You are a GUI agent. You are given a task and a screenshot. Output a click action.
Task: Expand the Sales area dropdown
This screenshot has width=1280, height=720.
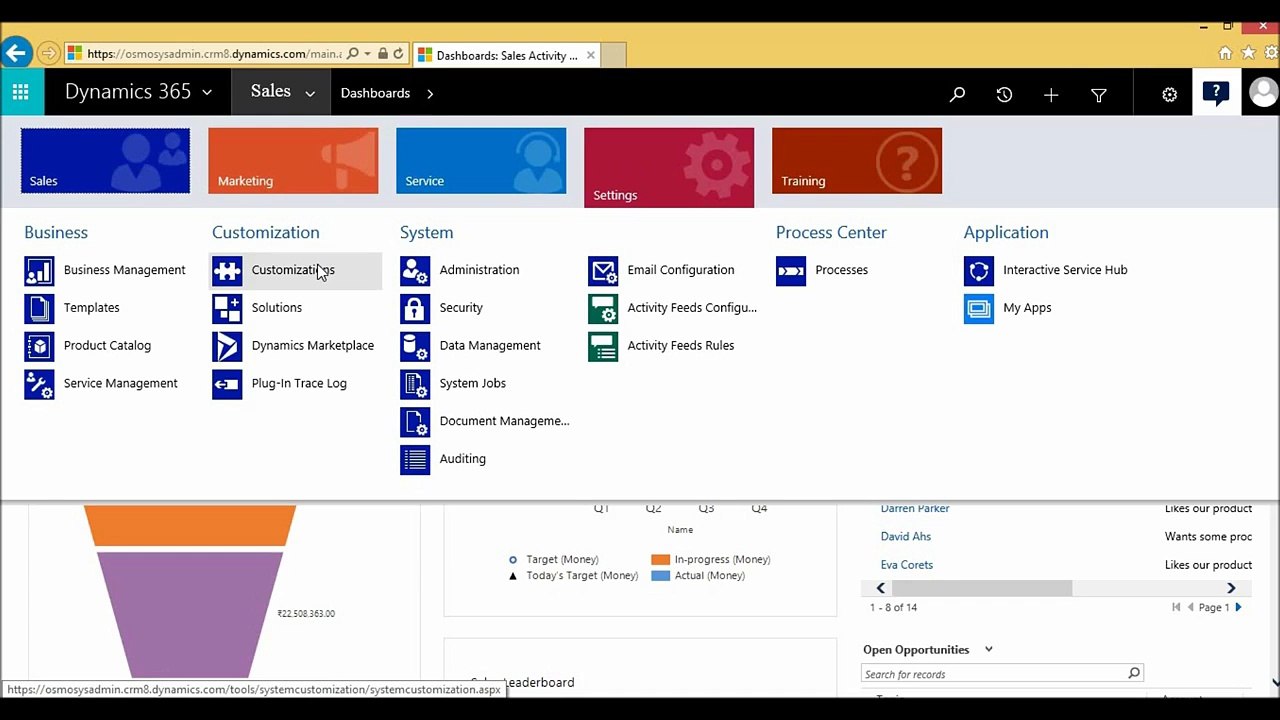(x=310, y=94)
